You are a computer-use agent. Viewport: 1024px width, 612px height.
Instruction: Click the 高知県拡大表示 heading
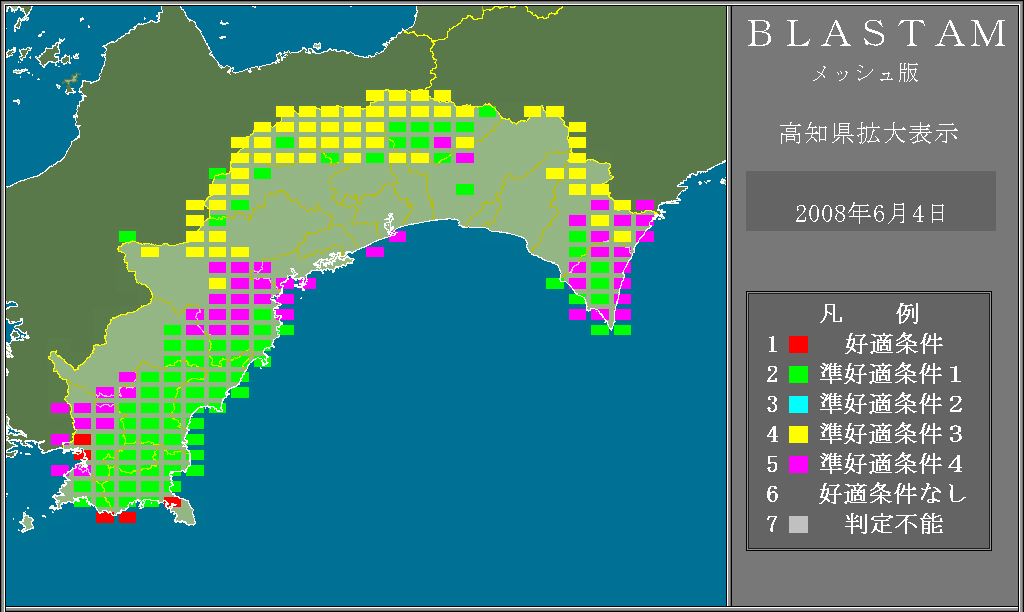(869, 133)
